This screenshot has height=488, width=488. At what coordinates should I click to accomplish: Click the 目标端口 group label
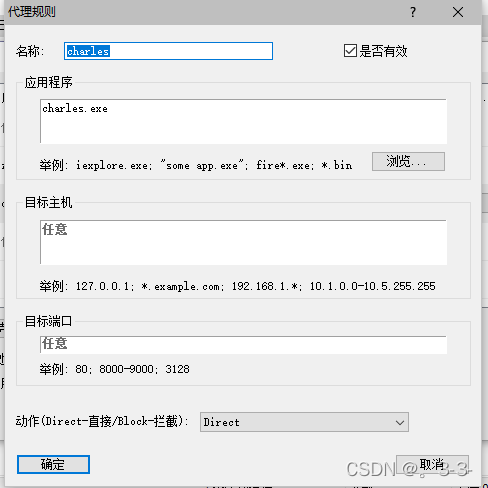pyautogui.click(x=49, y=321)
